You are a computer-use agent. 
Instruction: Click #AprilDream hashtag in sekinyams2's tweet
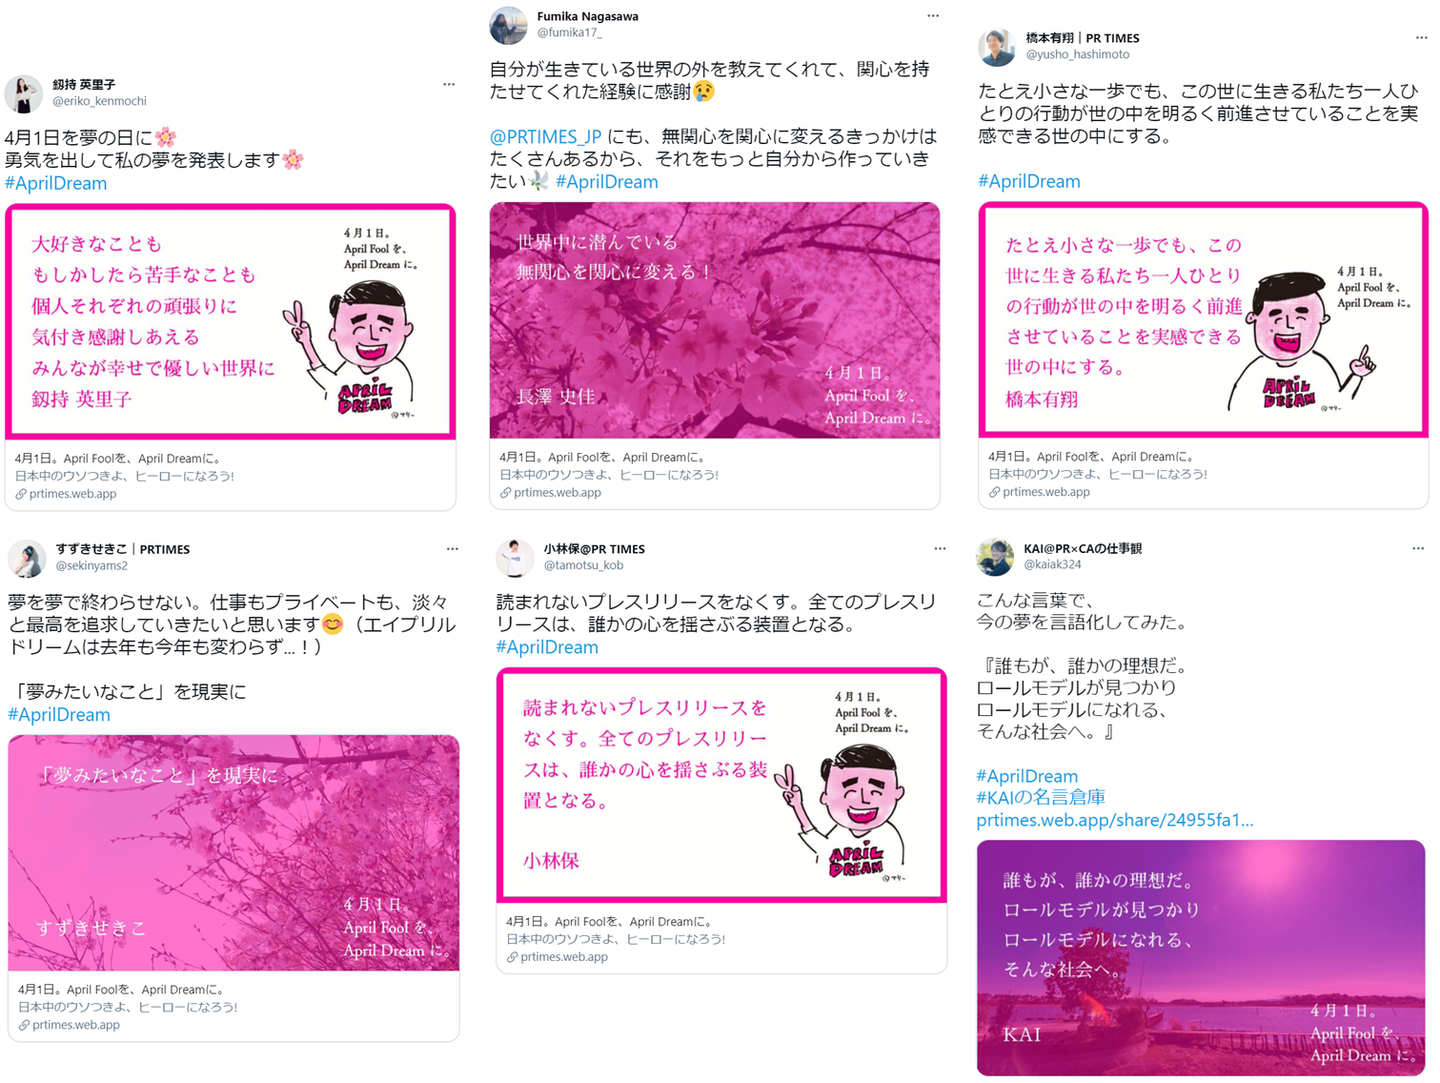59,715
